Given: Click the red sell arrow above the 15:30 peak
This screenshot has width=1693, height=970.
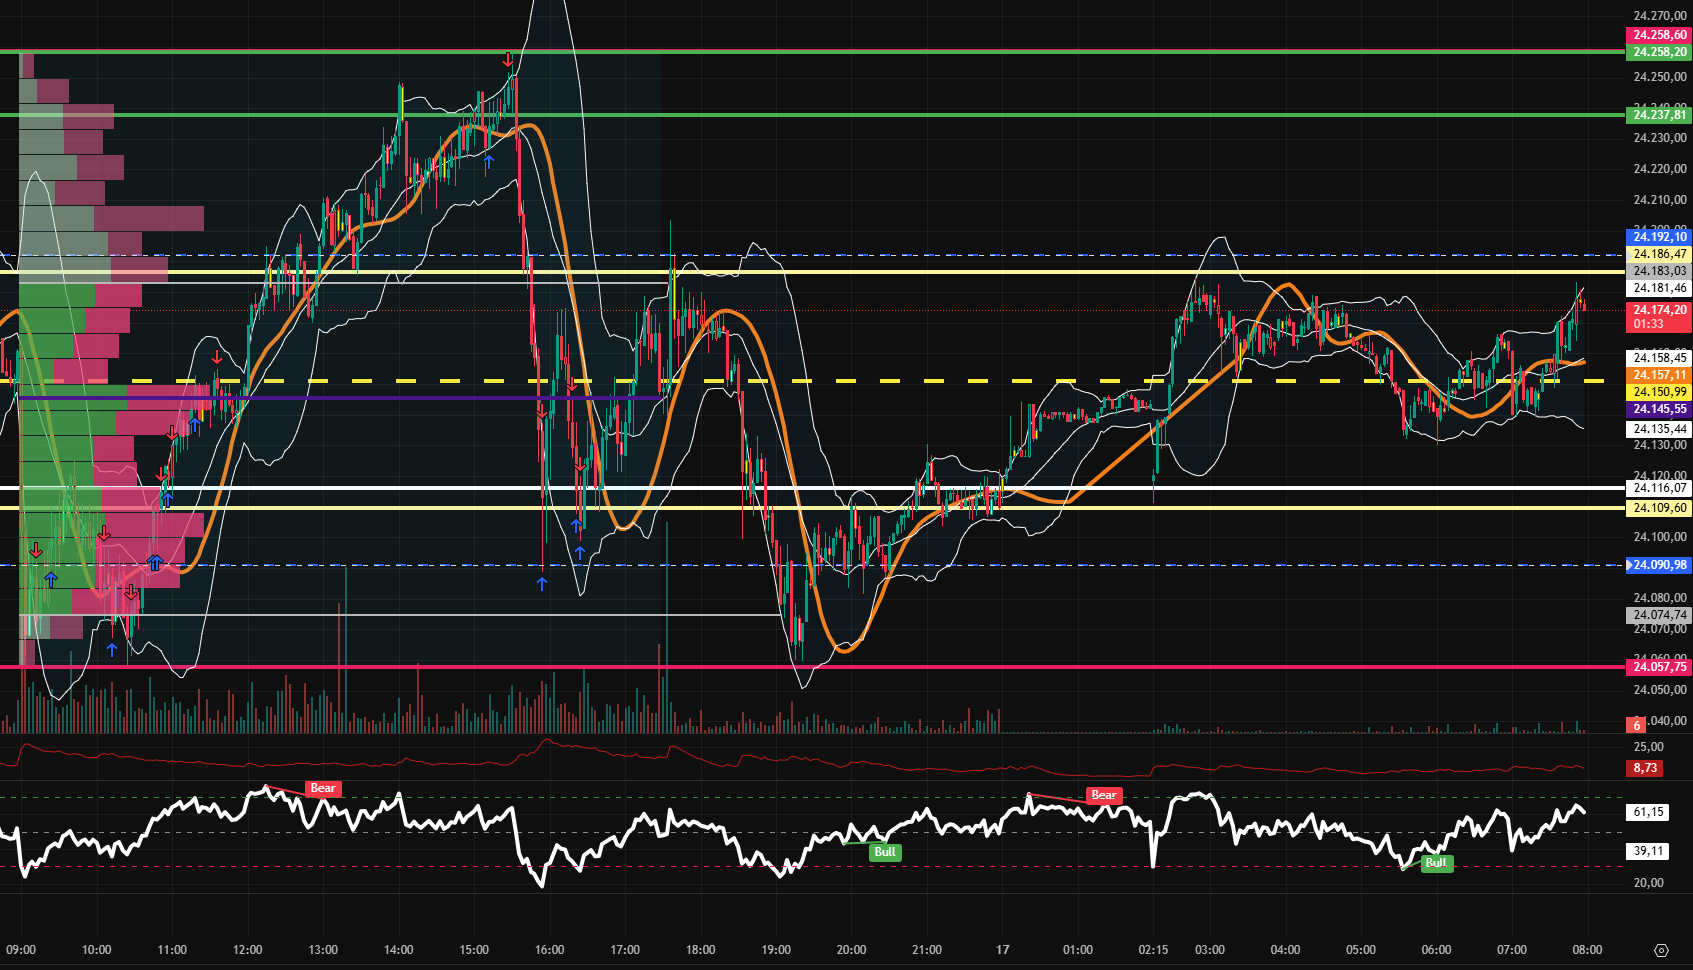Looking at the screenshot, I should point(508,60).
